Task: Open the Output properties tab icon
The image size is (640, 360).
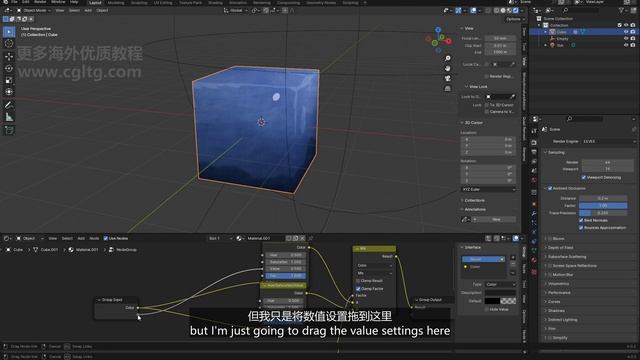Action: tap(534, 152)
